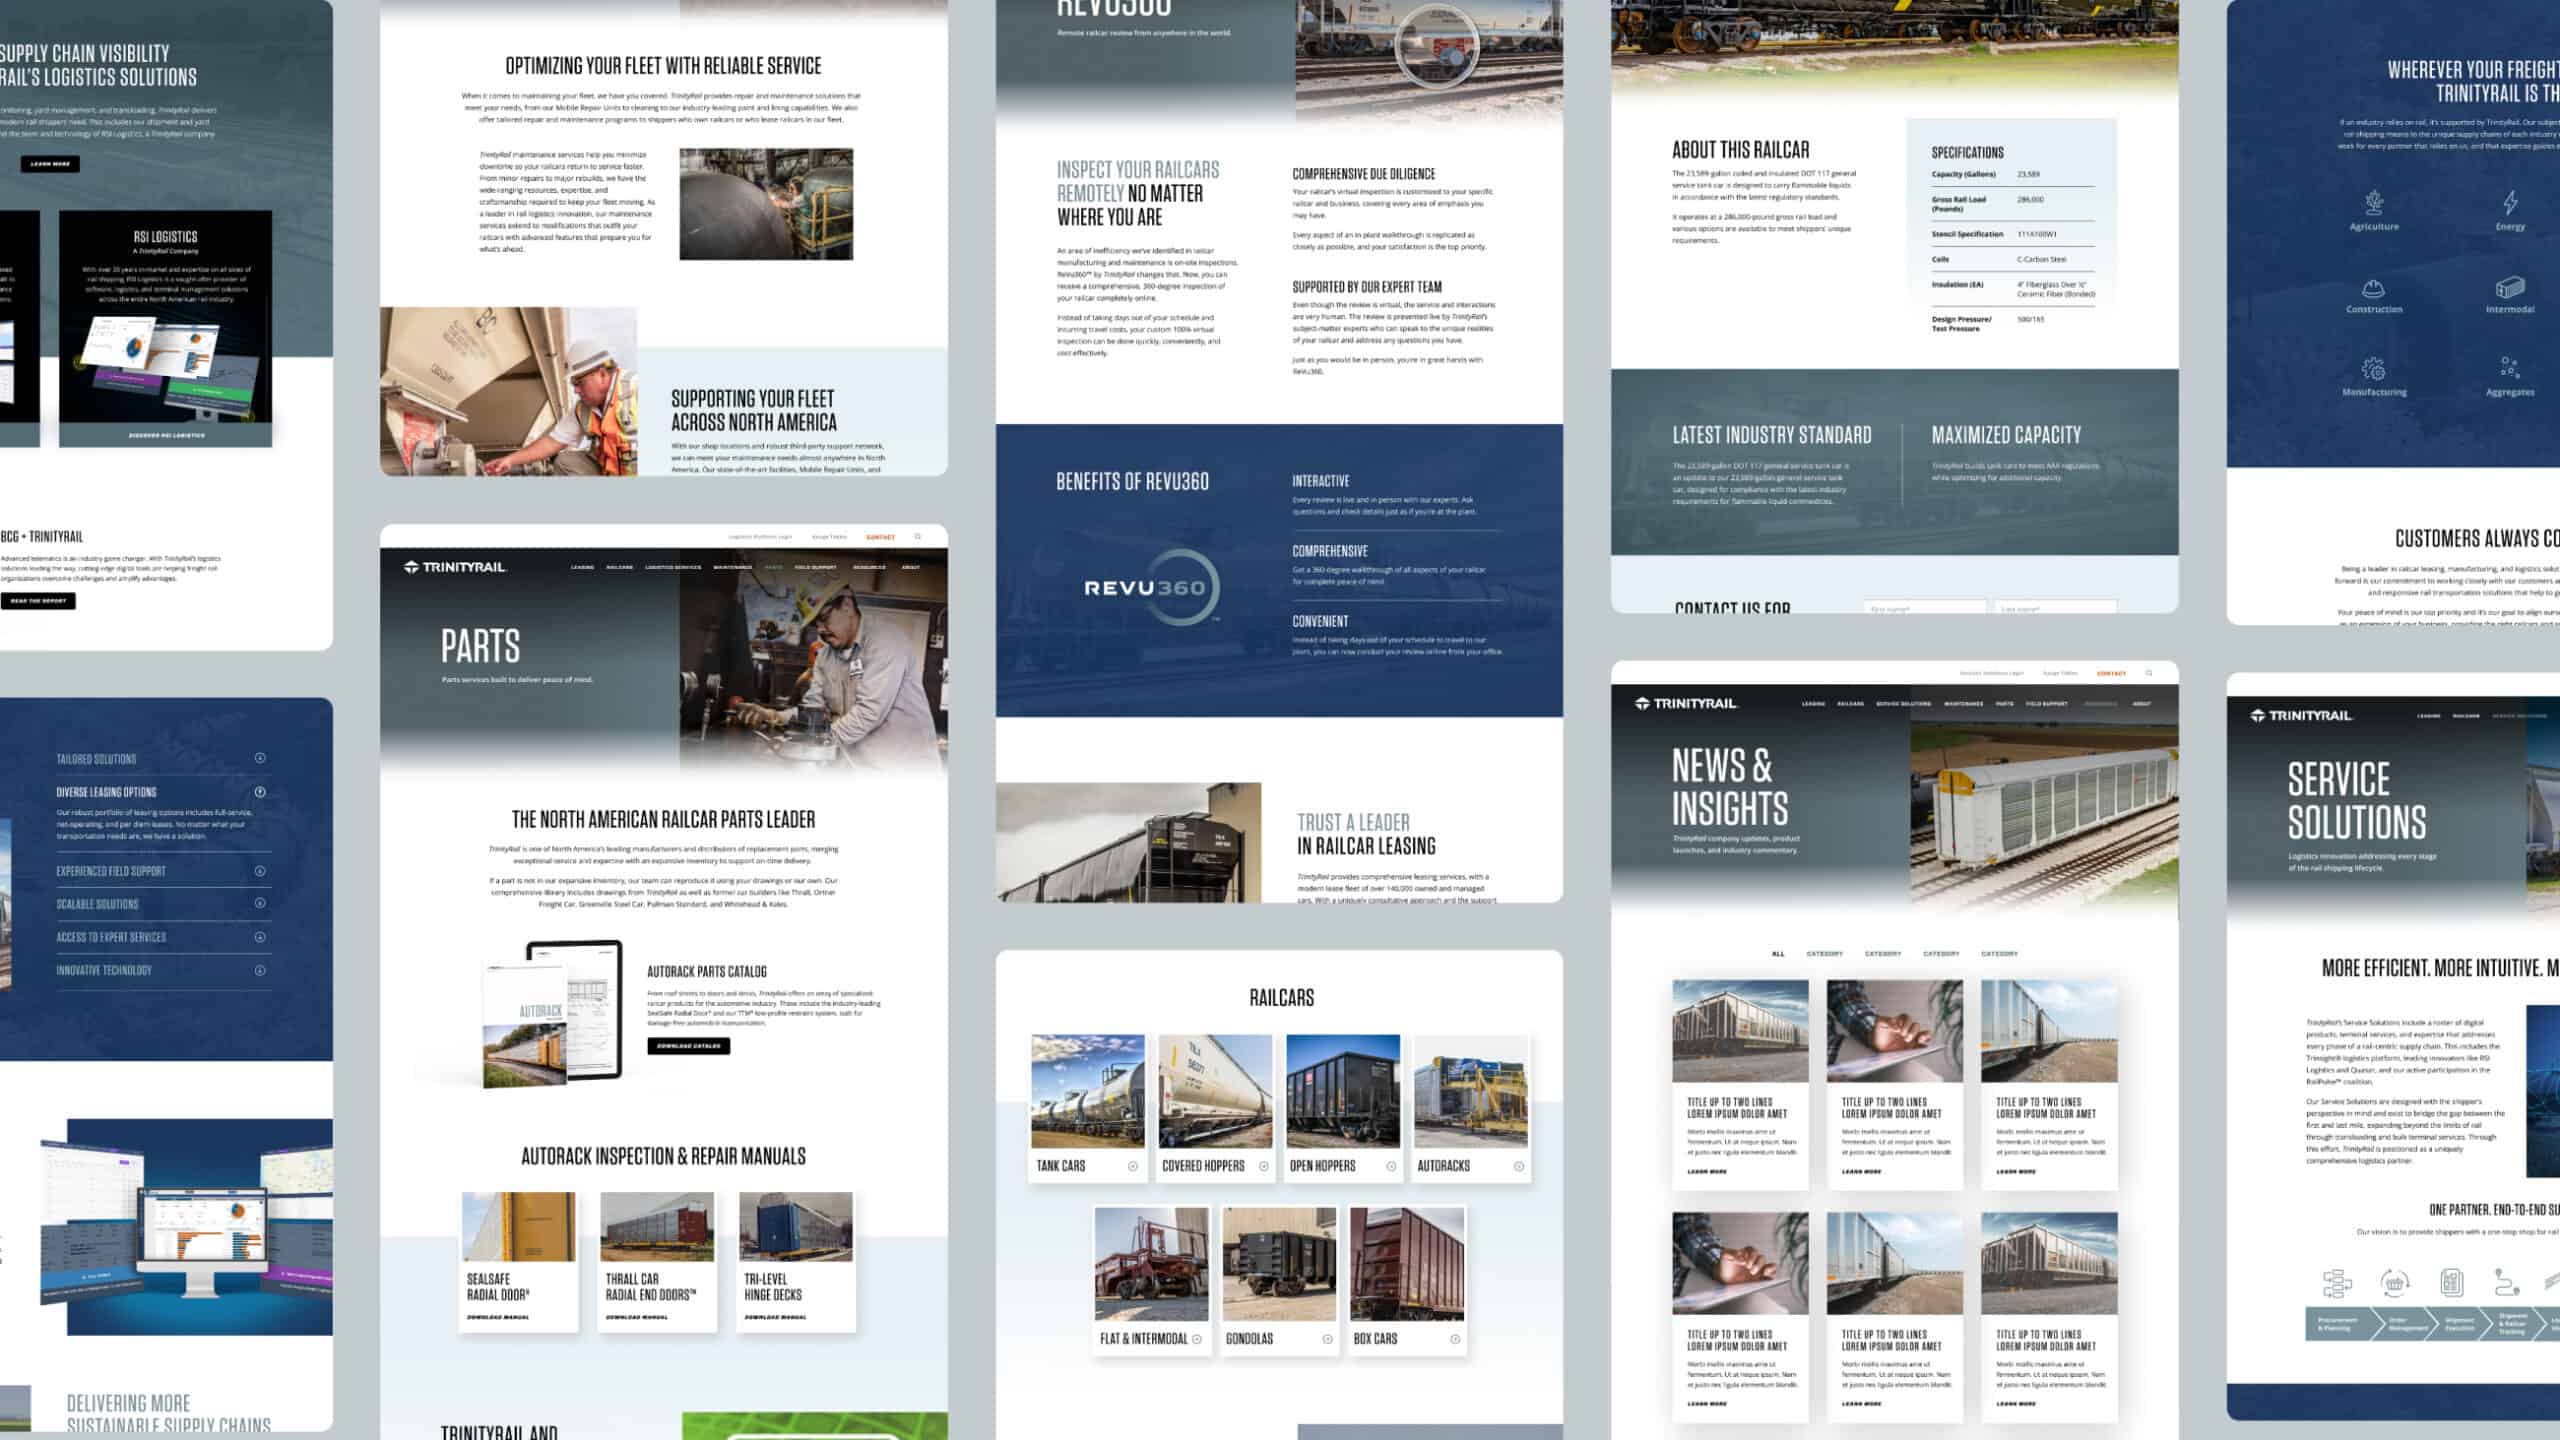Click Contact on the Parts page header
Viewport: 2560px width, 1440px height.
click(x=880, y=537)
